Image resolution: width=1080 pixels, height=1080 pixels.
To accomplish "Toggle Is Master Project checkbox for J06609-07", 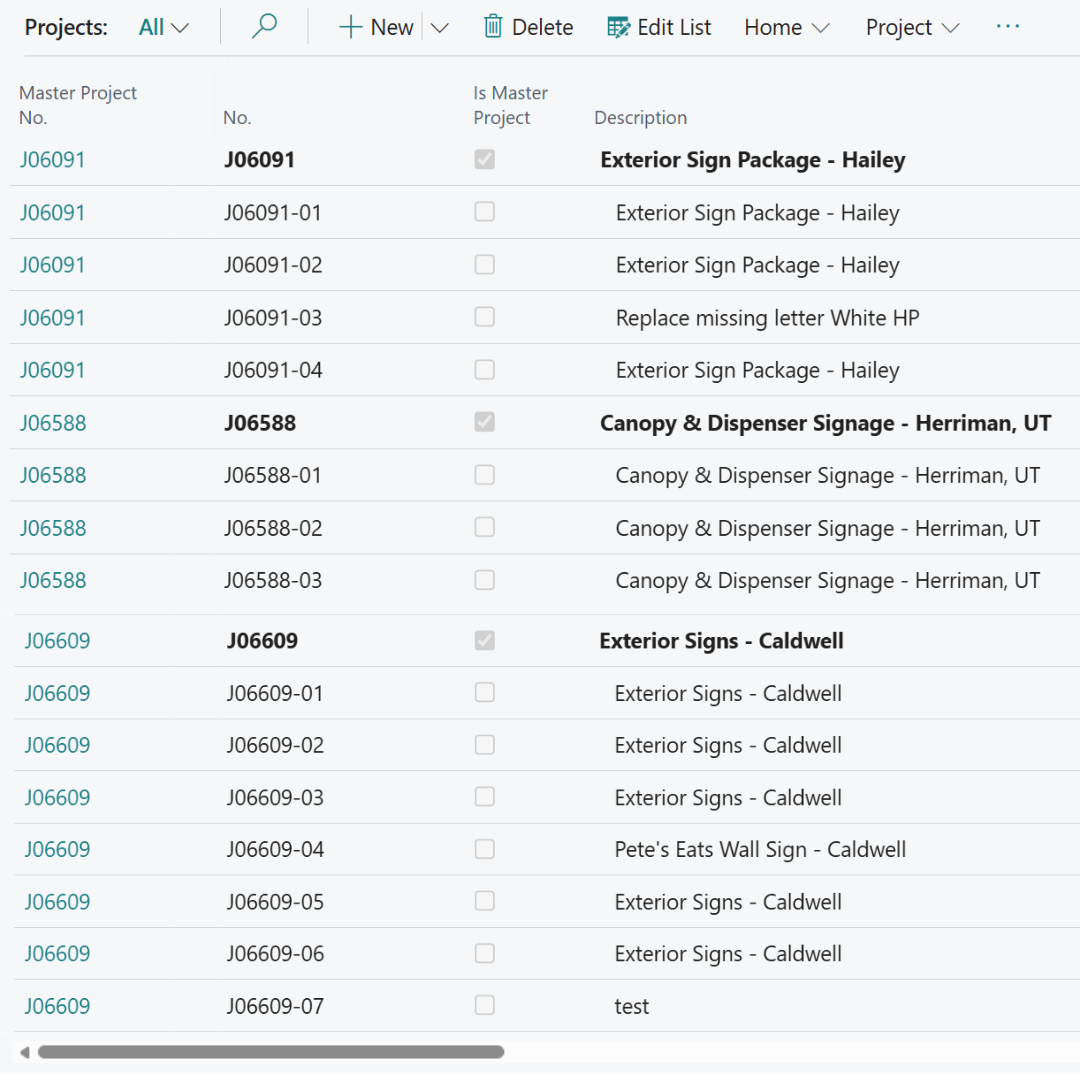I will (485, 1005).
